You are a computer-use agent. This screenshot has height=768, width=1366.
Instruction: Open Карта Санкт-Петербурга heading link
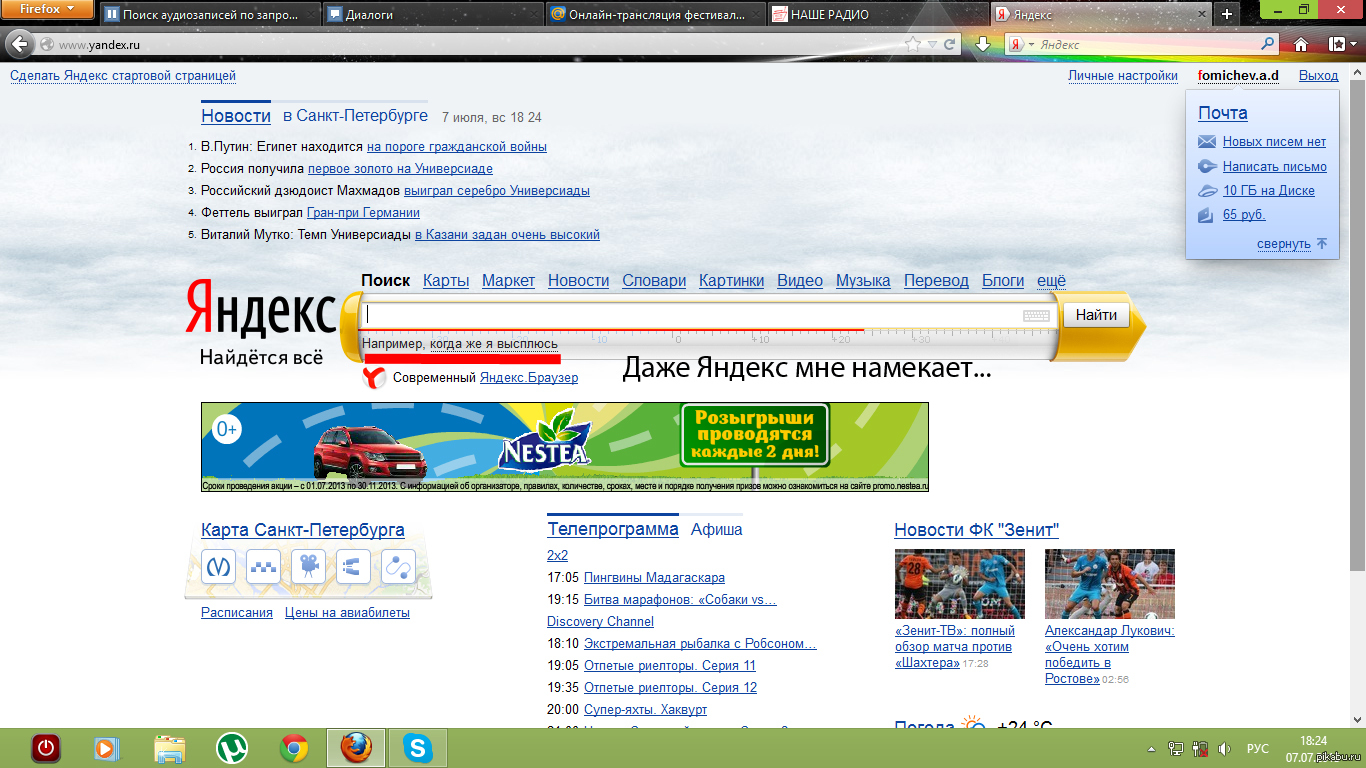[303, 530]
